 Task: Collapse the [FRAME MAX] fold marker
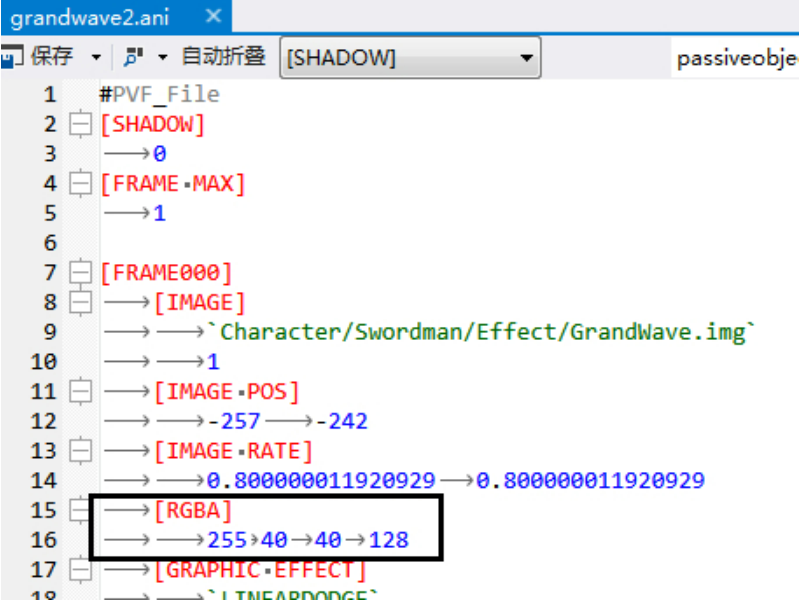(79, 184)
